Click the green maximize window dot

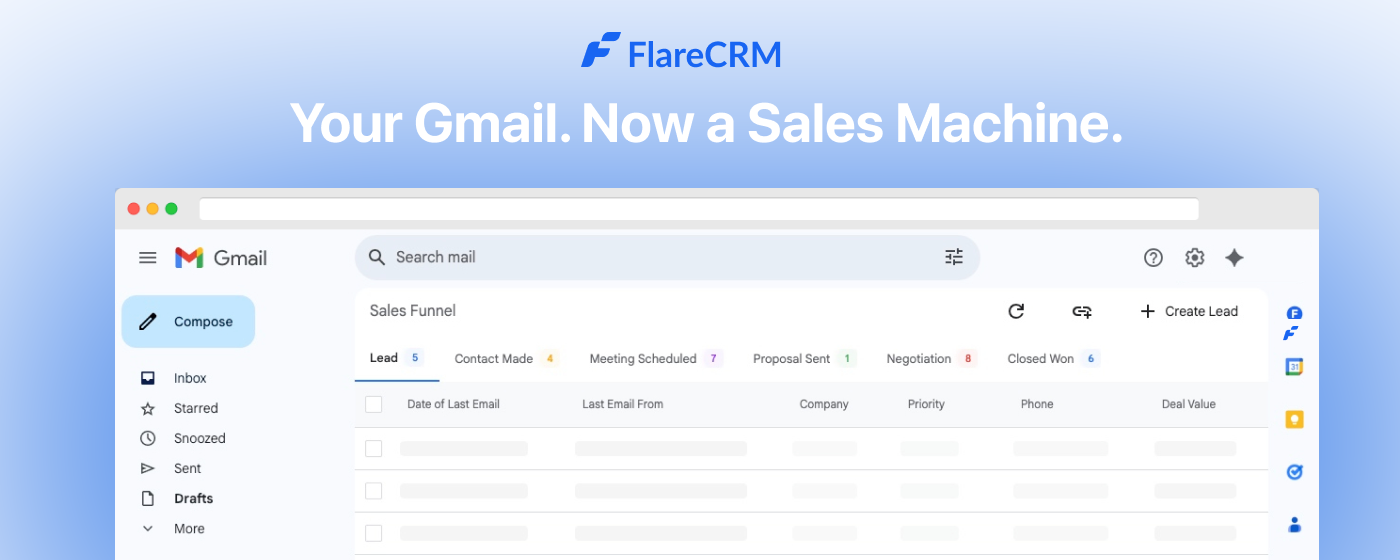click(171, 209)
